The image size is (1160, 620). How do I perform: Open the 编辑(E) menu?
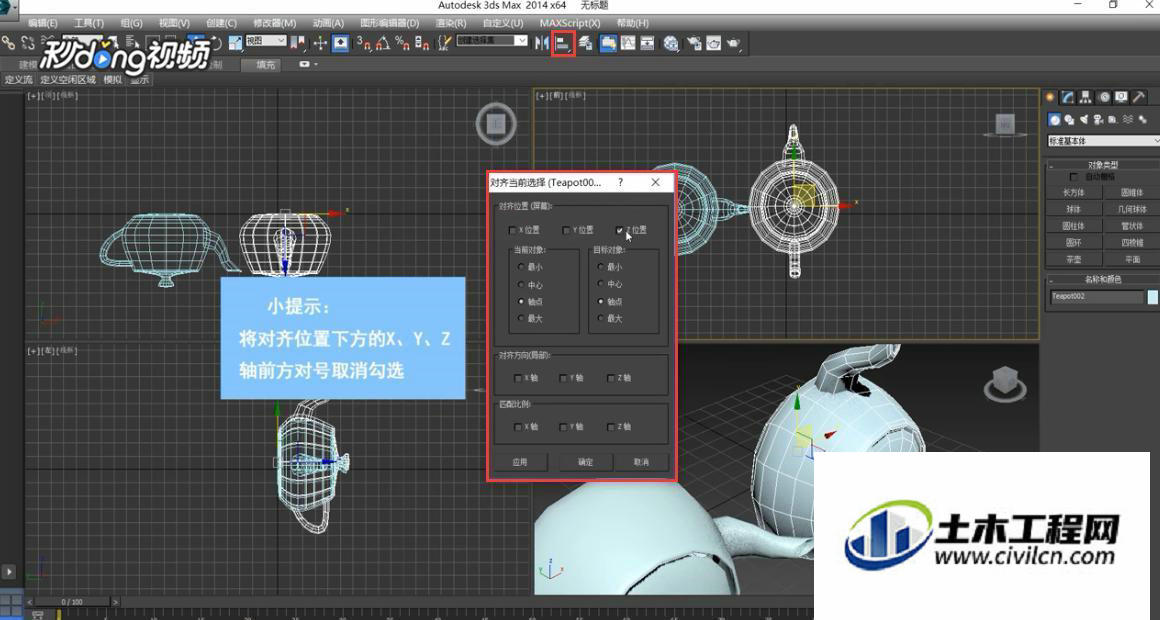[42, 23]
